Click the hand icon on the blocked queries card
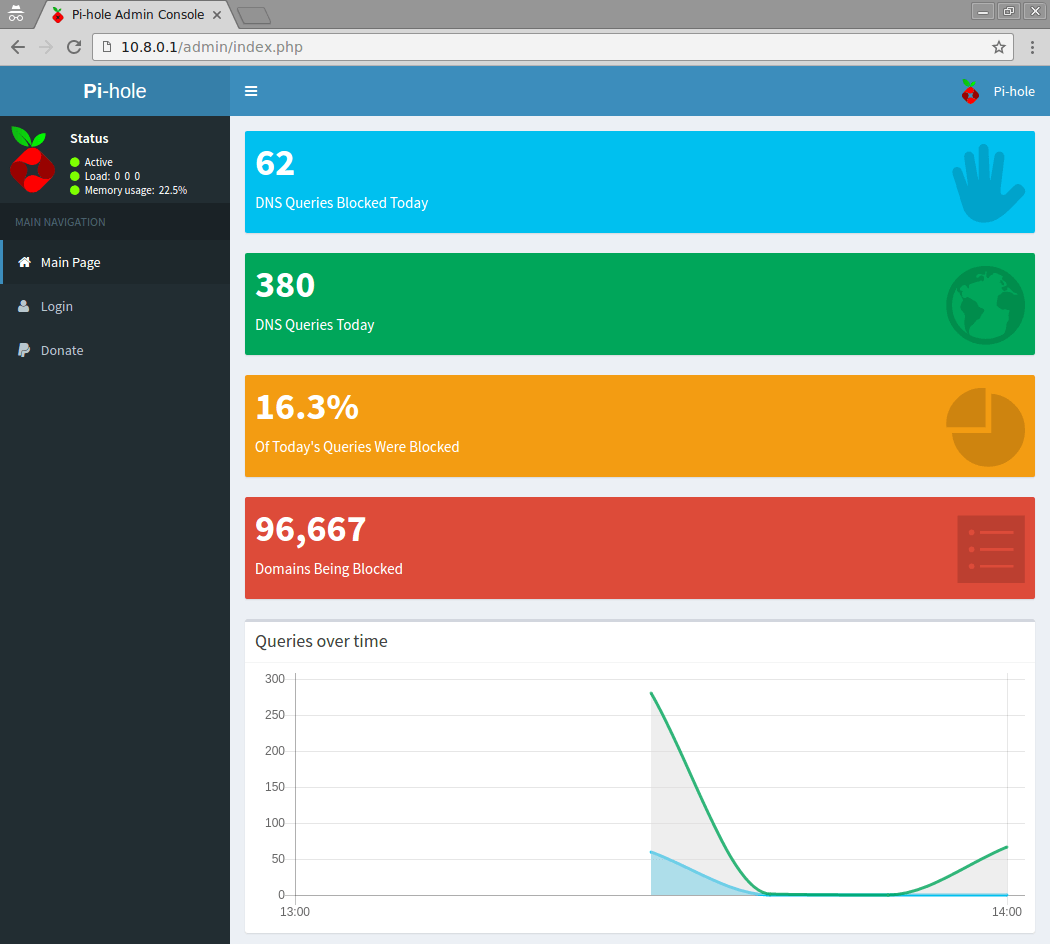 tap(987, 183)
